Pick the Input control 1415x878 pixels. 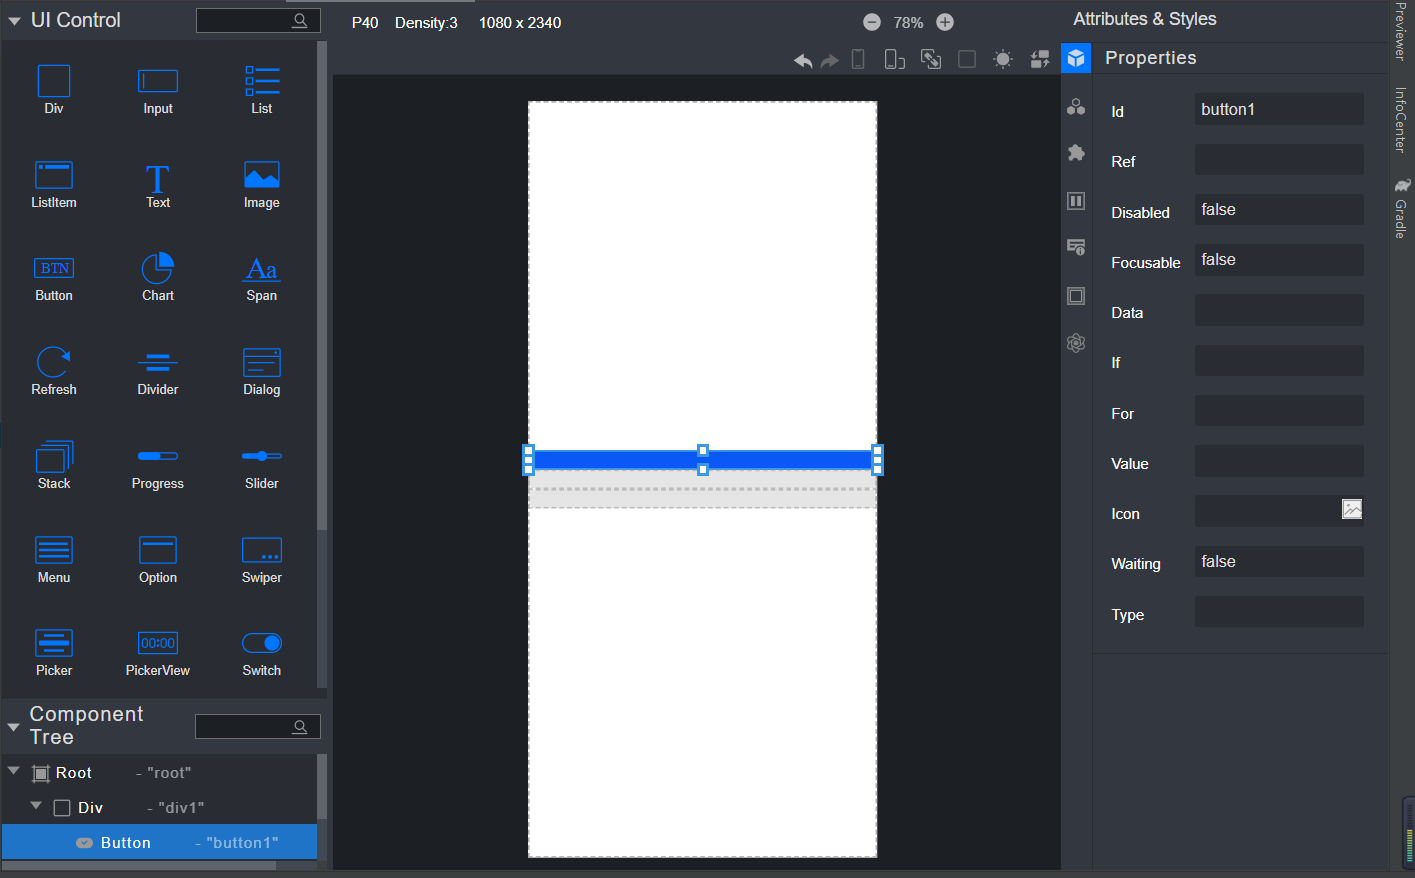coord(158,89)
